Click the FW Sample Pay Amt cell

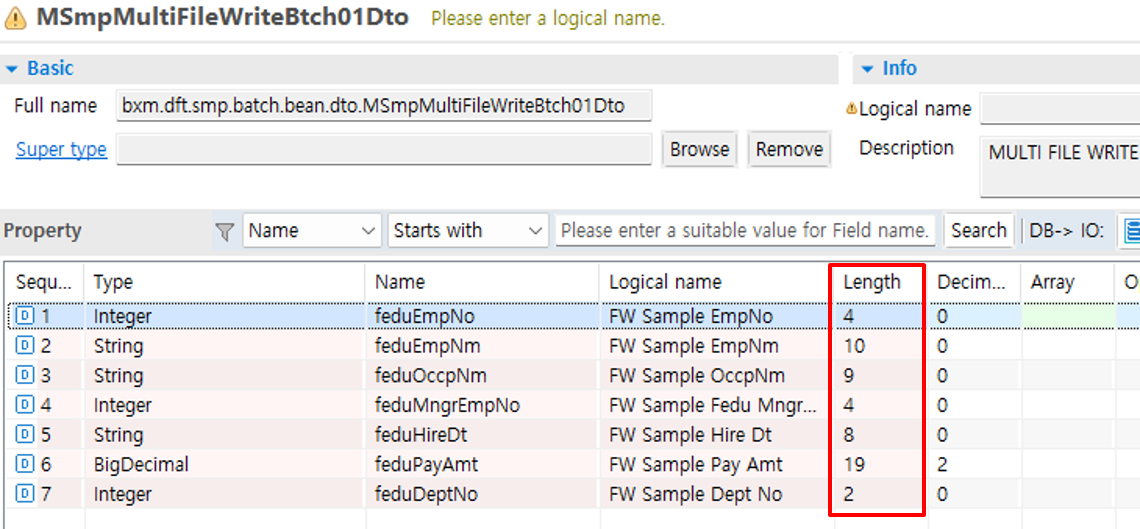click(718, 464)
